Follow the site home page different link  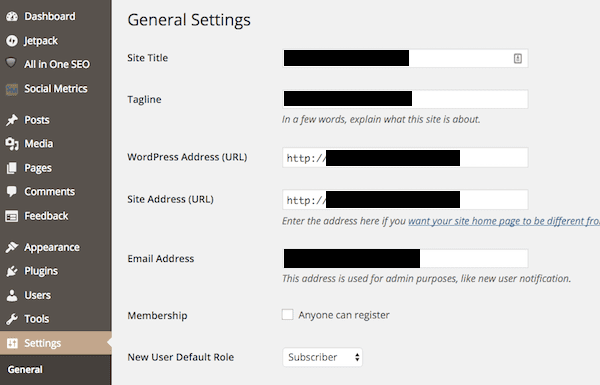(504, 221)
